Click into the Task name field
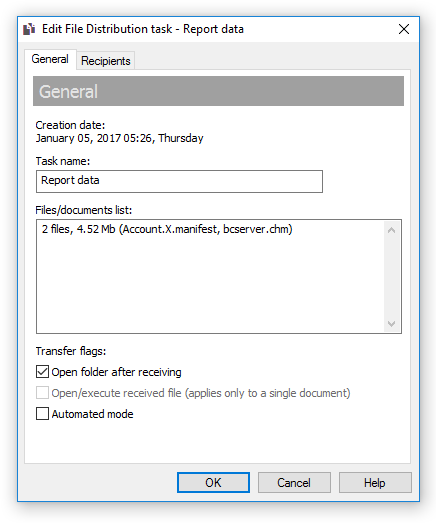This screenshot has width=436, height=523. coord(179,181)
